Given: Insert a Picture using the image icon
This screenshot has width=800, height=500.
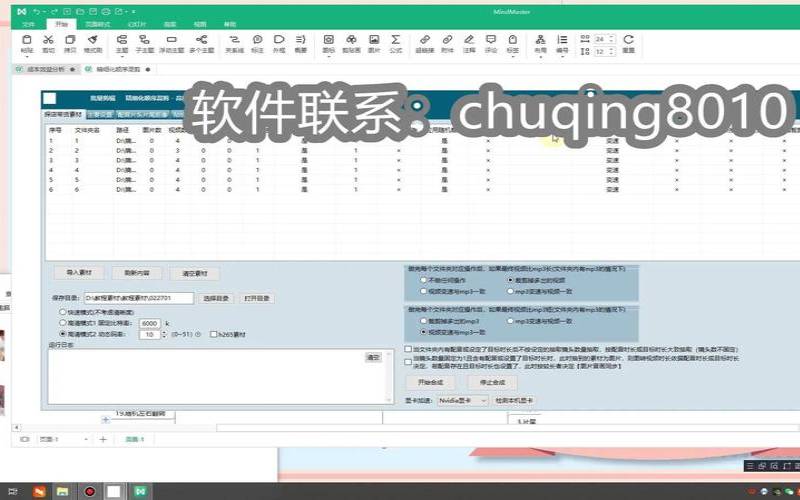Looking at the screenshot, I should [374, 40].
